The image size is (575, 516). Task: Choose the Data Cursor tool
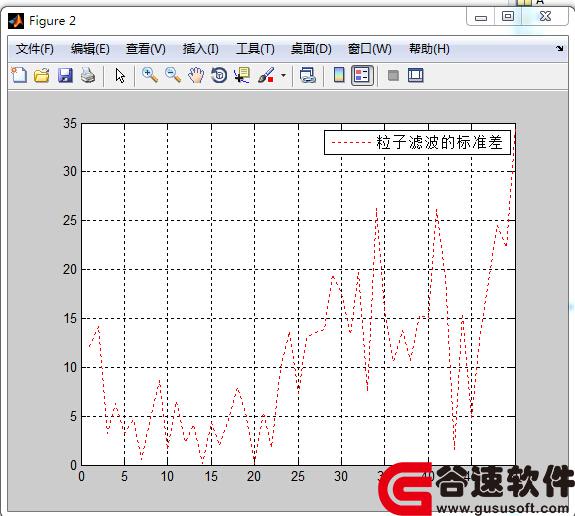pos(242,76)
